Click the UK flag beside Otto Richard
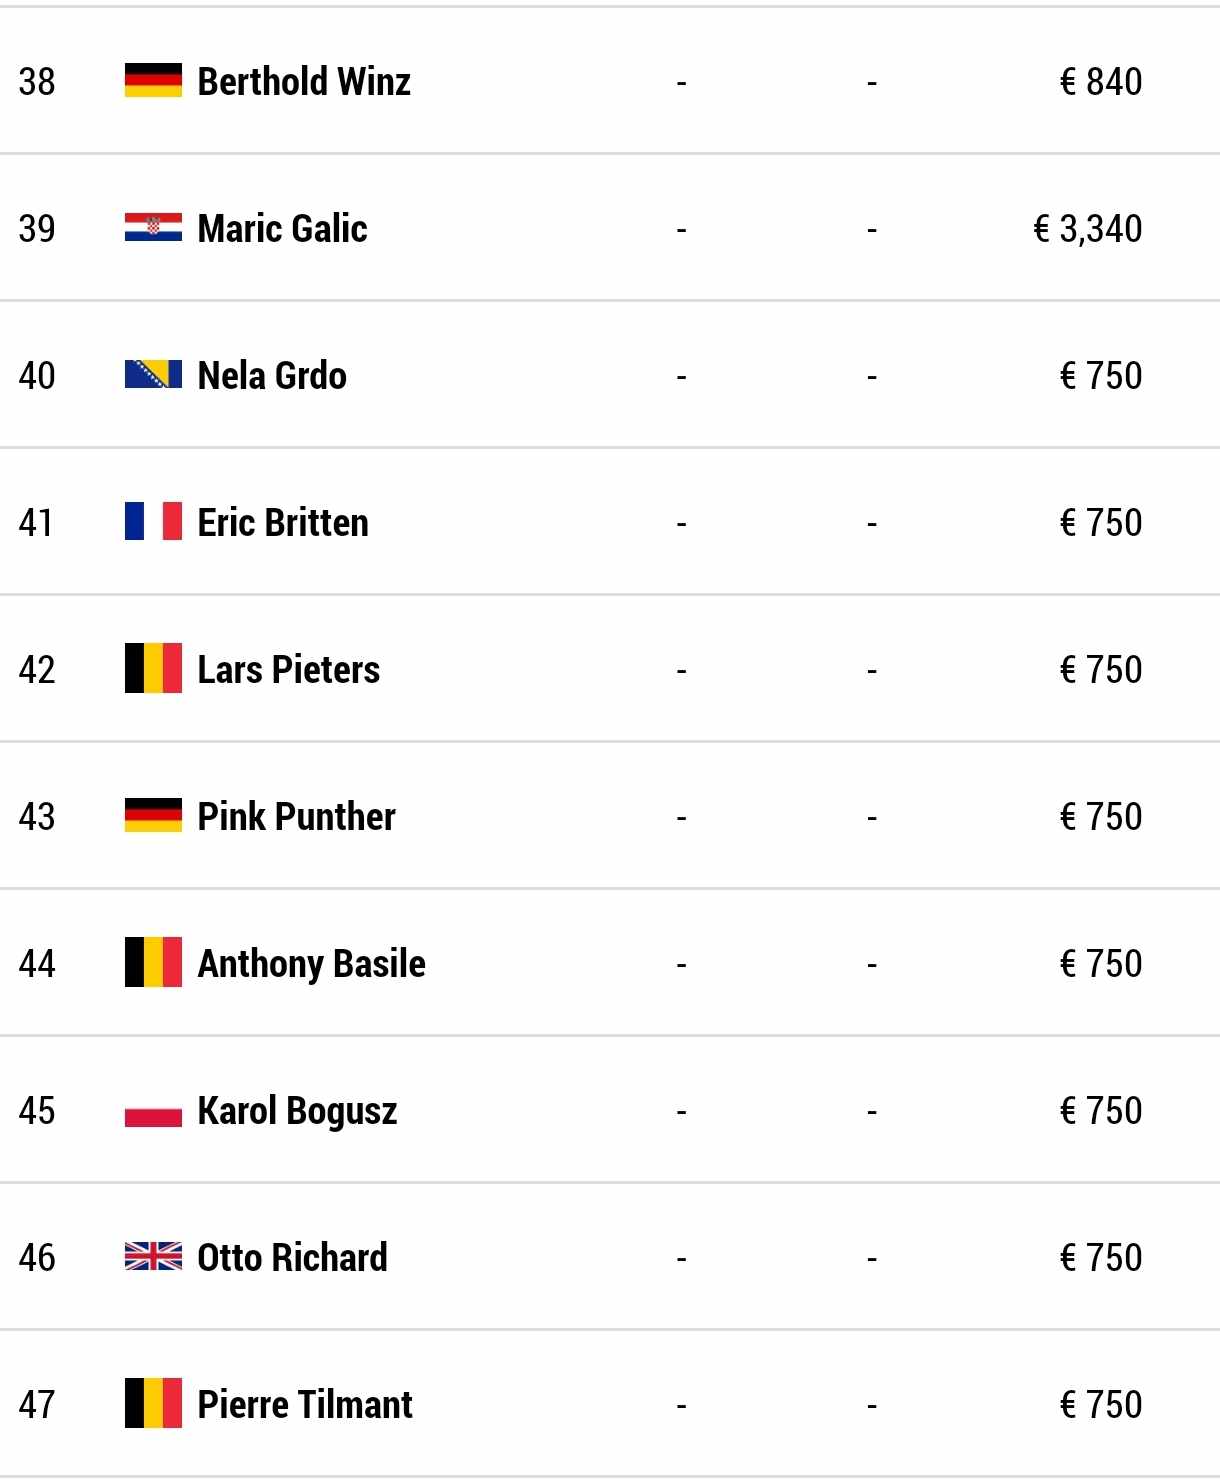1220x1479 pixels. pyautogui.click(x=153, y=1256)
